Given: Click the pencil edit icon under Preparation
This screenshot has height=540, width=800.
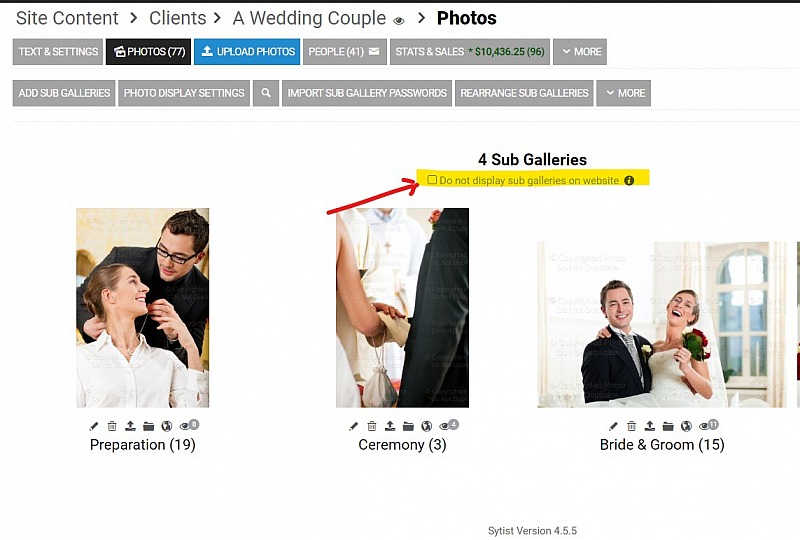Looking at the screenshot, I should 94,426.
